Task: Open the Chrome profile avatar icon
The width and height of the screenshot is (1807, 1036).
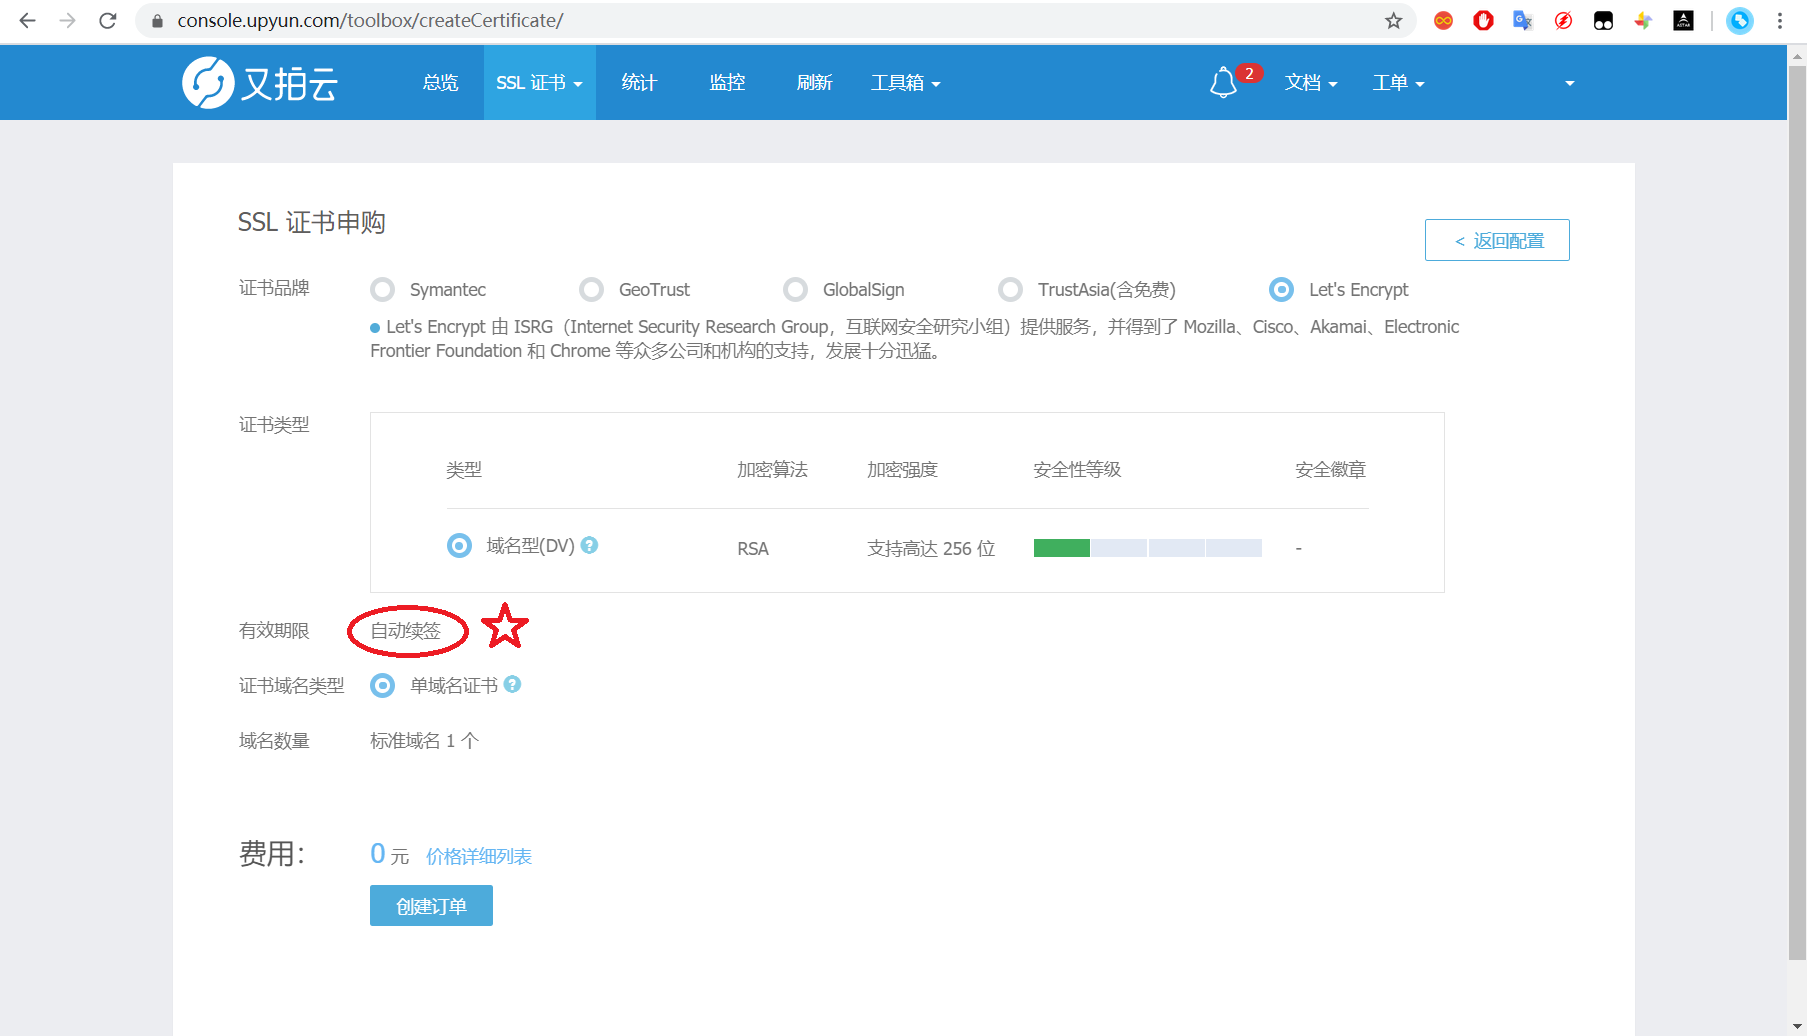Action: pyautogui.click(x=1740, y=20)
